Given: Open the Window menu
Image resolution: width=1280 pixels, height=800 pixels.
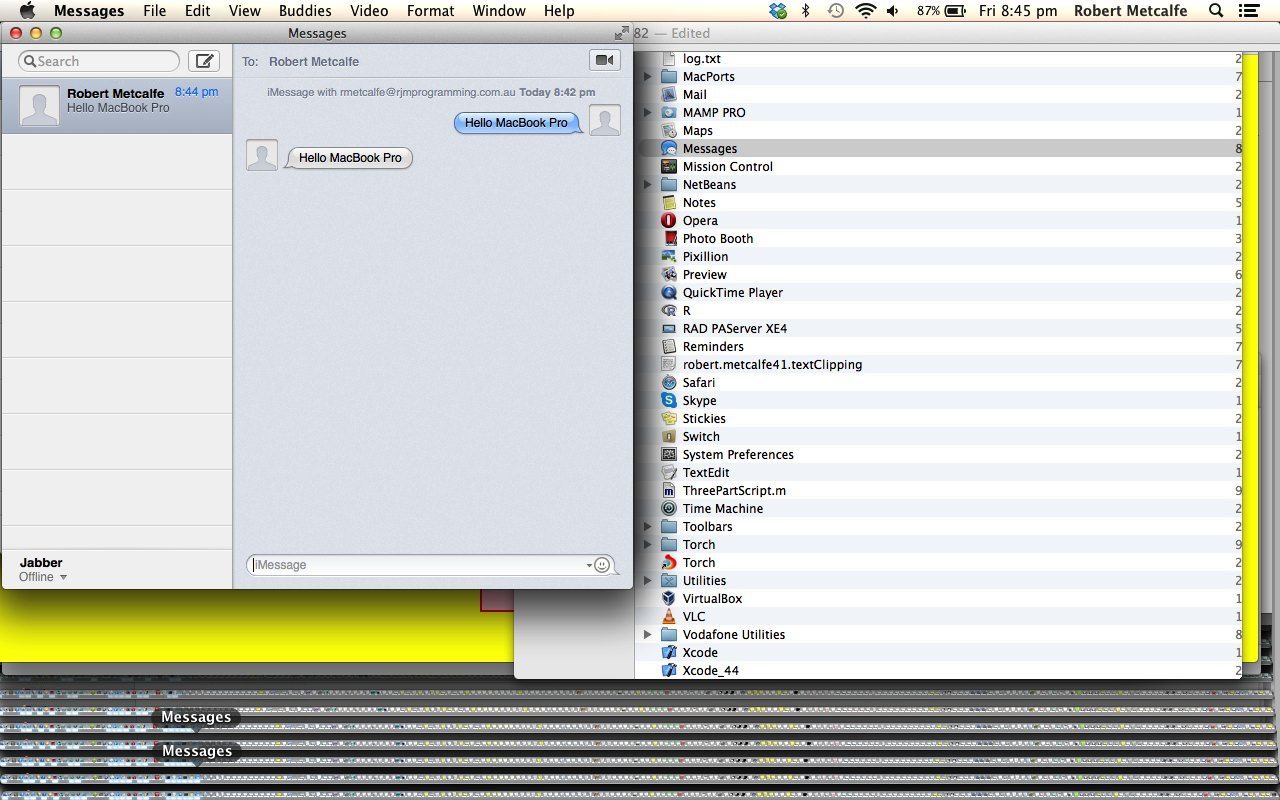Looking at the screenshot, I should click(498, 11).
